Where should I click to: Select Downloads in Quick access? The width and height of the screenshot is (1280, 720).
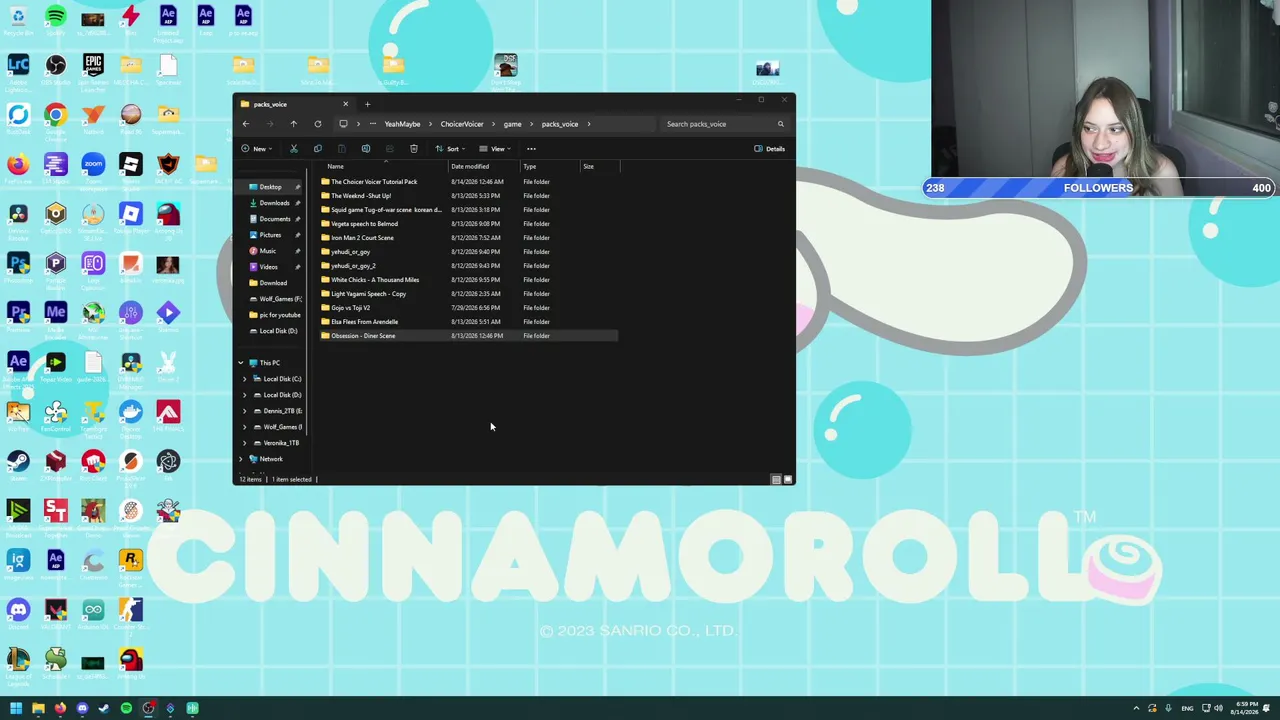(274, 203)
